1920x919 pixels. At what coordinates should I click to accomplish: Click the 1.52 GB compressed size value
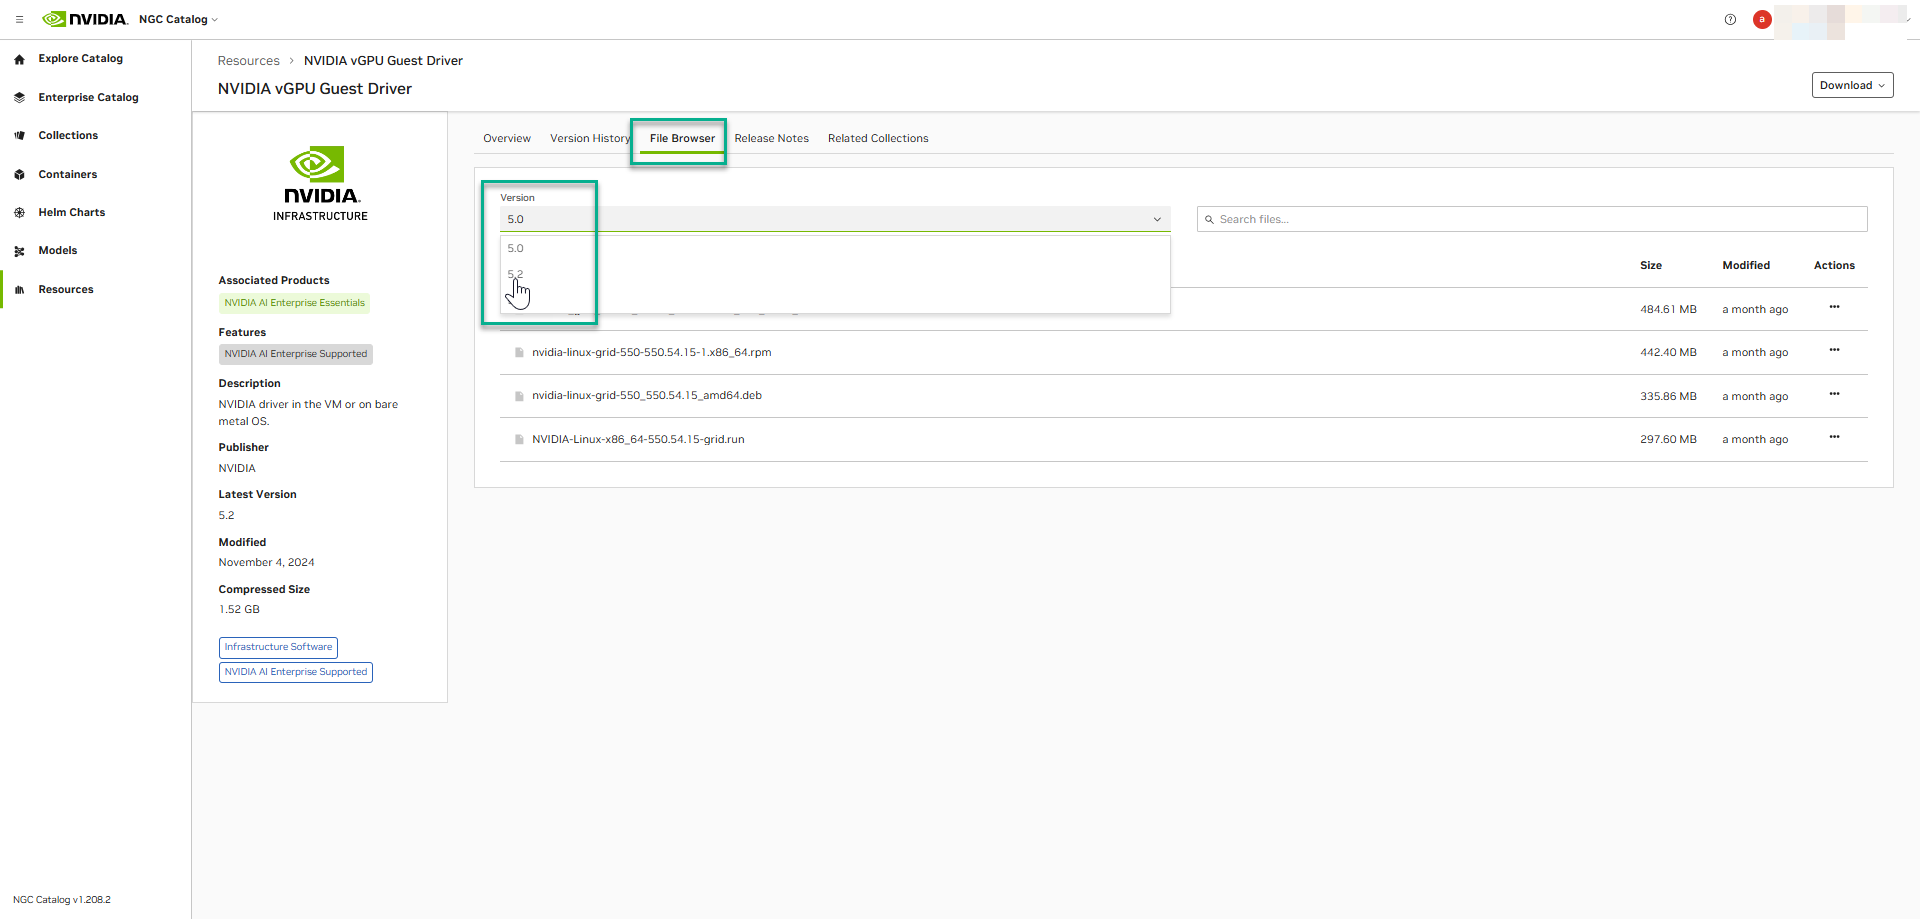[x=239, y=610]
